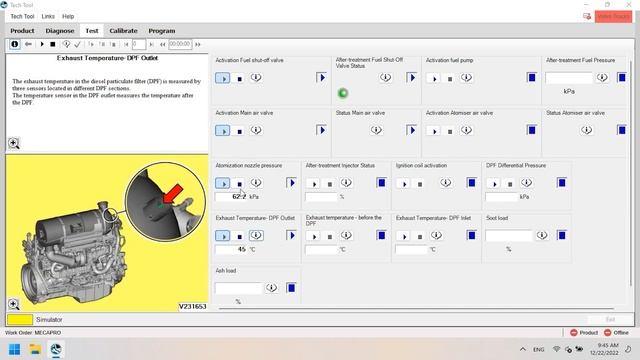Start Atomization nozzle pressure test
640x360 pixels.
(222, 183)
